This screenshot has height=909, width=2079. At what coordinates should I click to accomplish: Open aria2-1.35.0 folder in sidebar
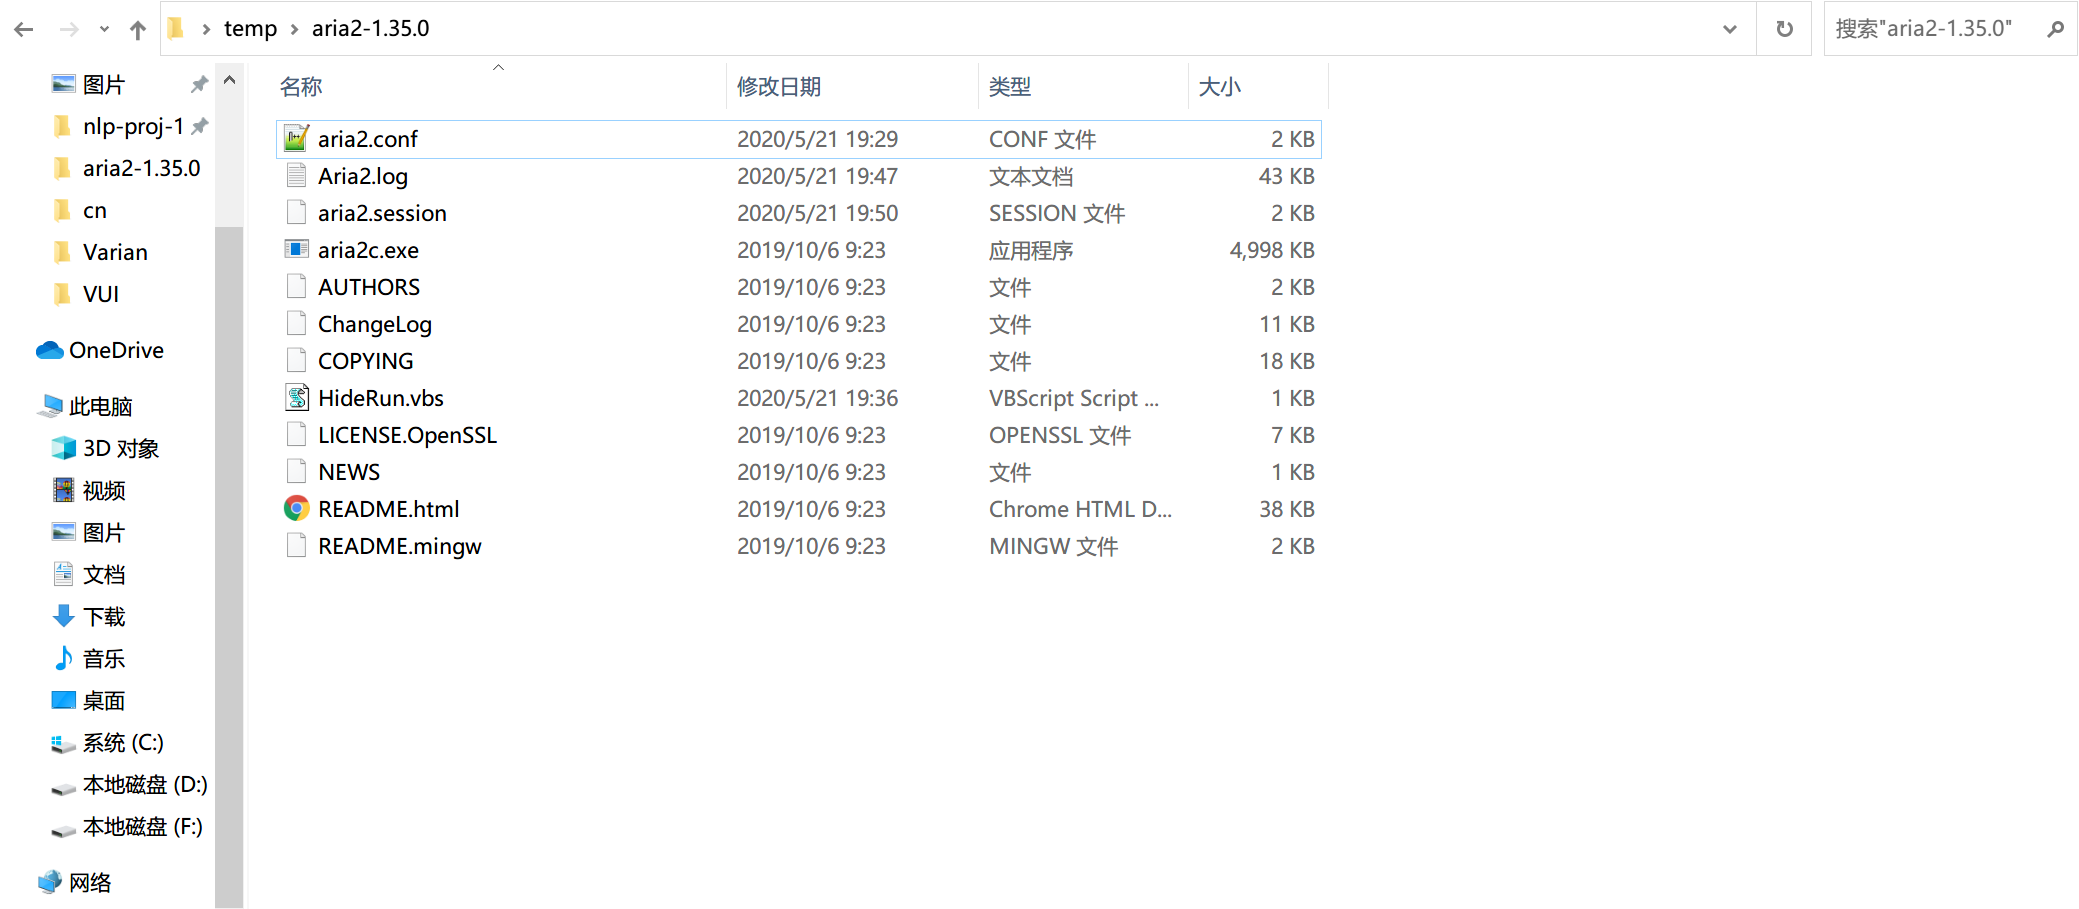click(x=141, y=168)
